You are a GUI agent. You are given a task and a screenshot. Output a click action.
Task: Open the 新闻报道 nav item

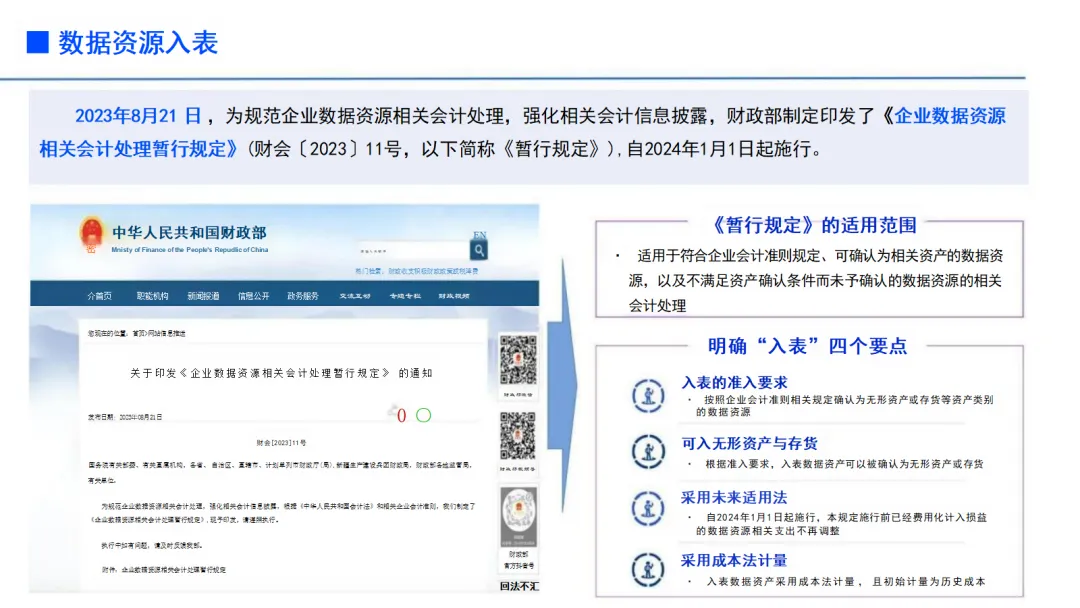203,295
